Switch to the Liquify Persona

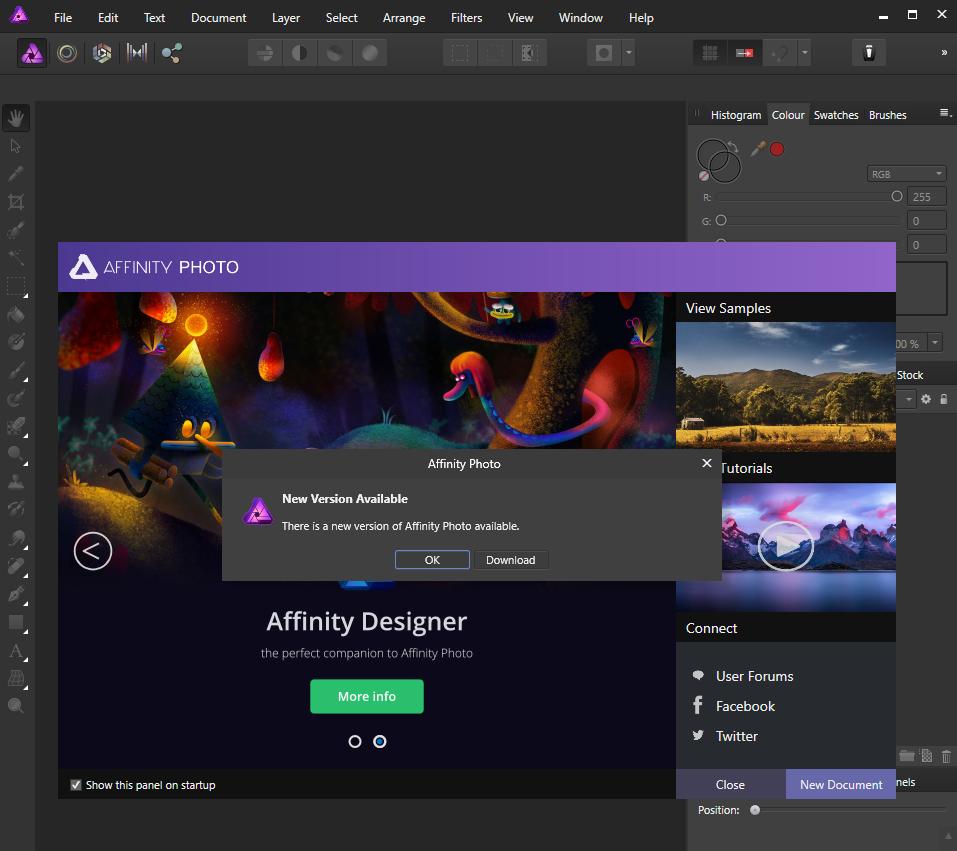coord(67,53)
